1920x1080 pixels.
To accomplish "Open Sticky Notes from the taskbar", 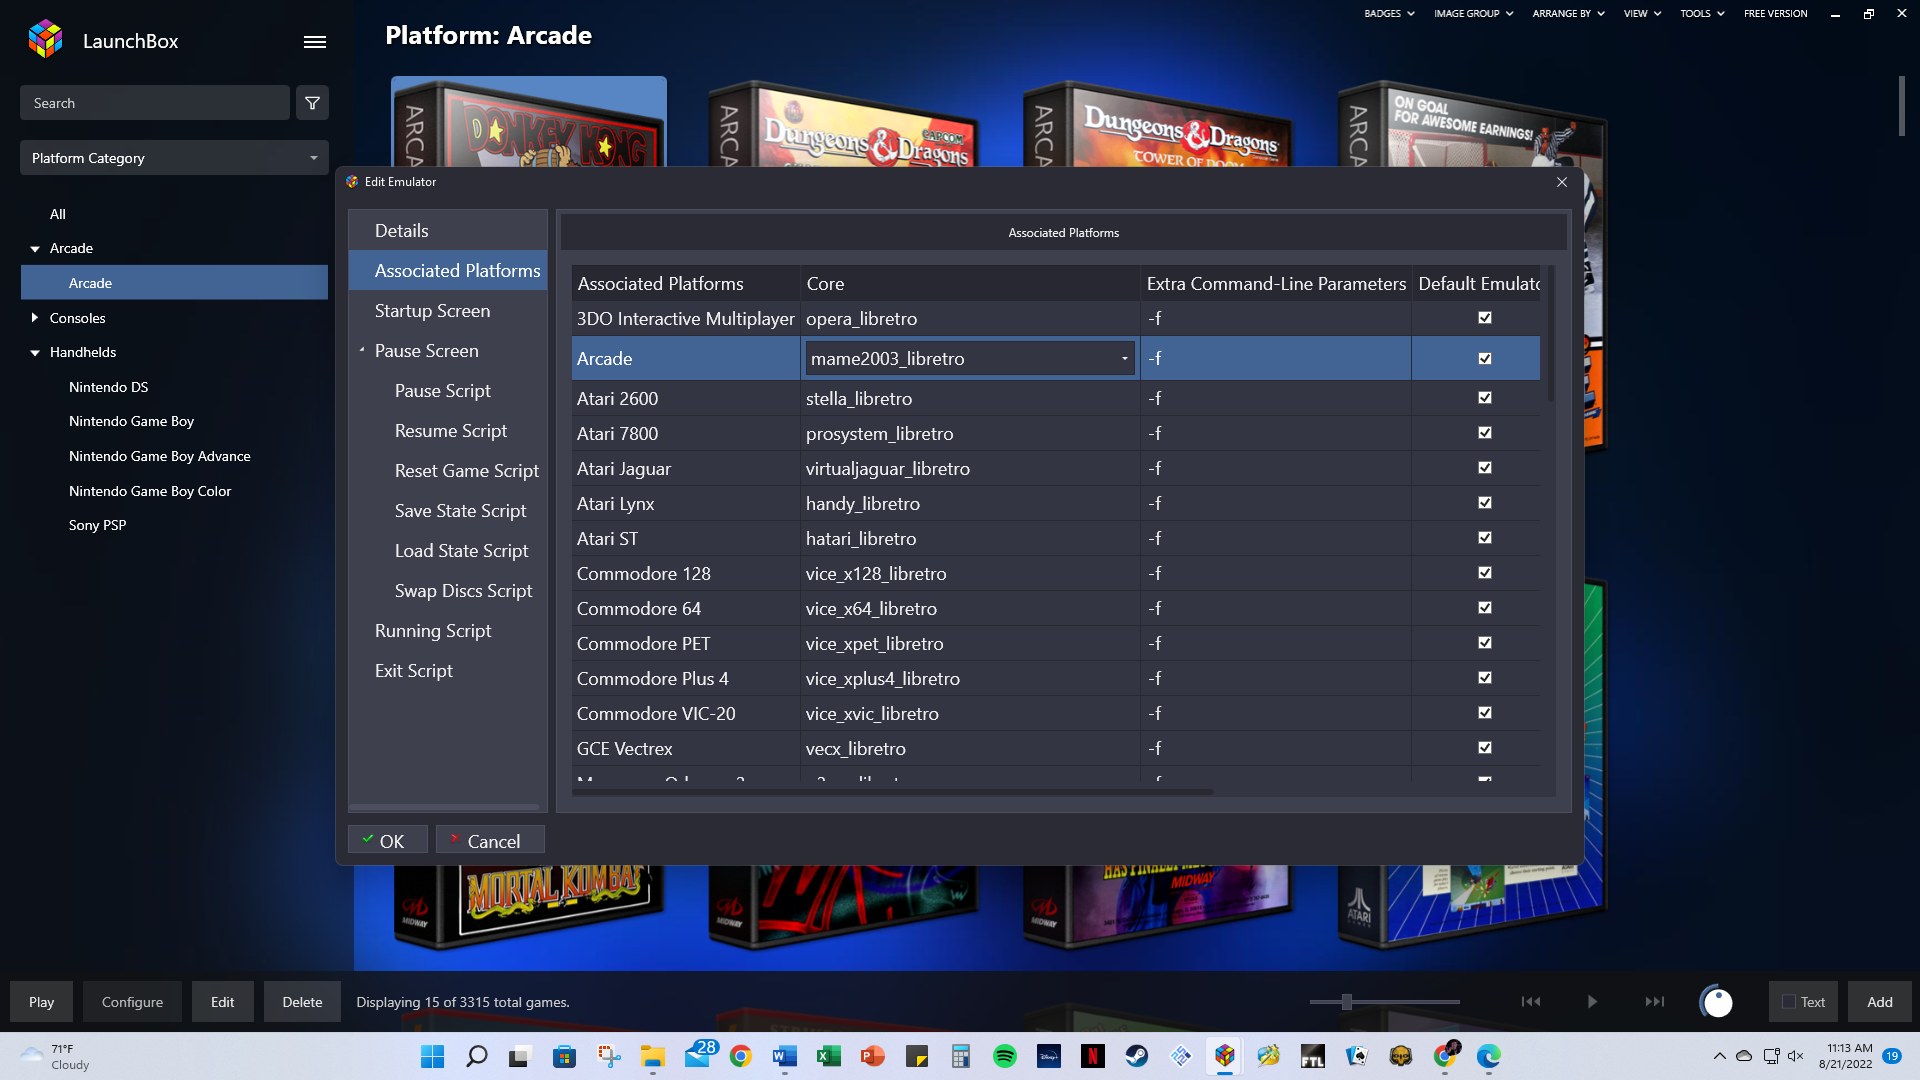I will coord(916,1056).
